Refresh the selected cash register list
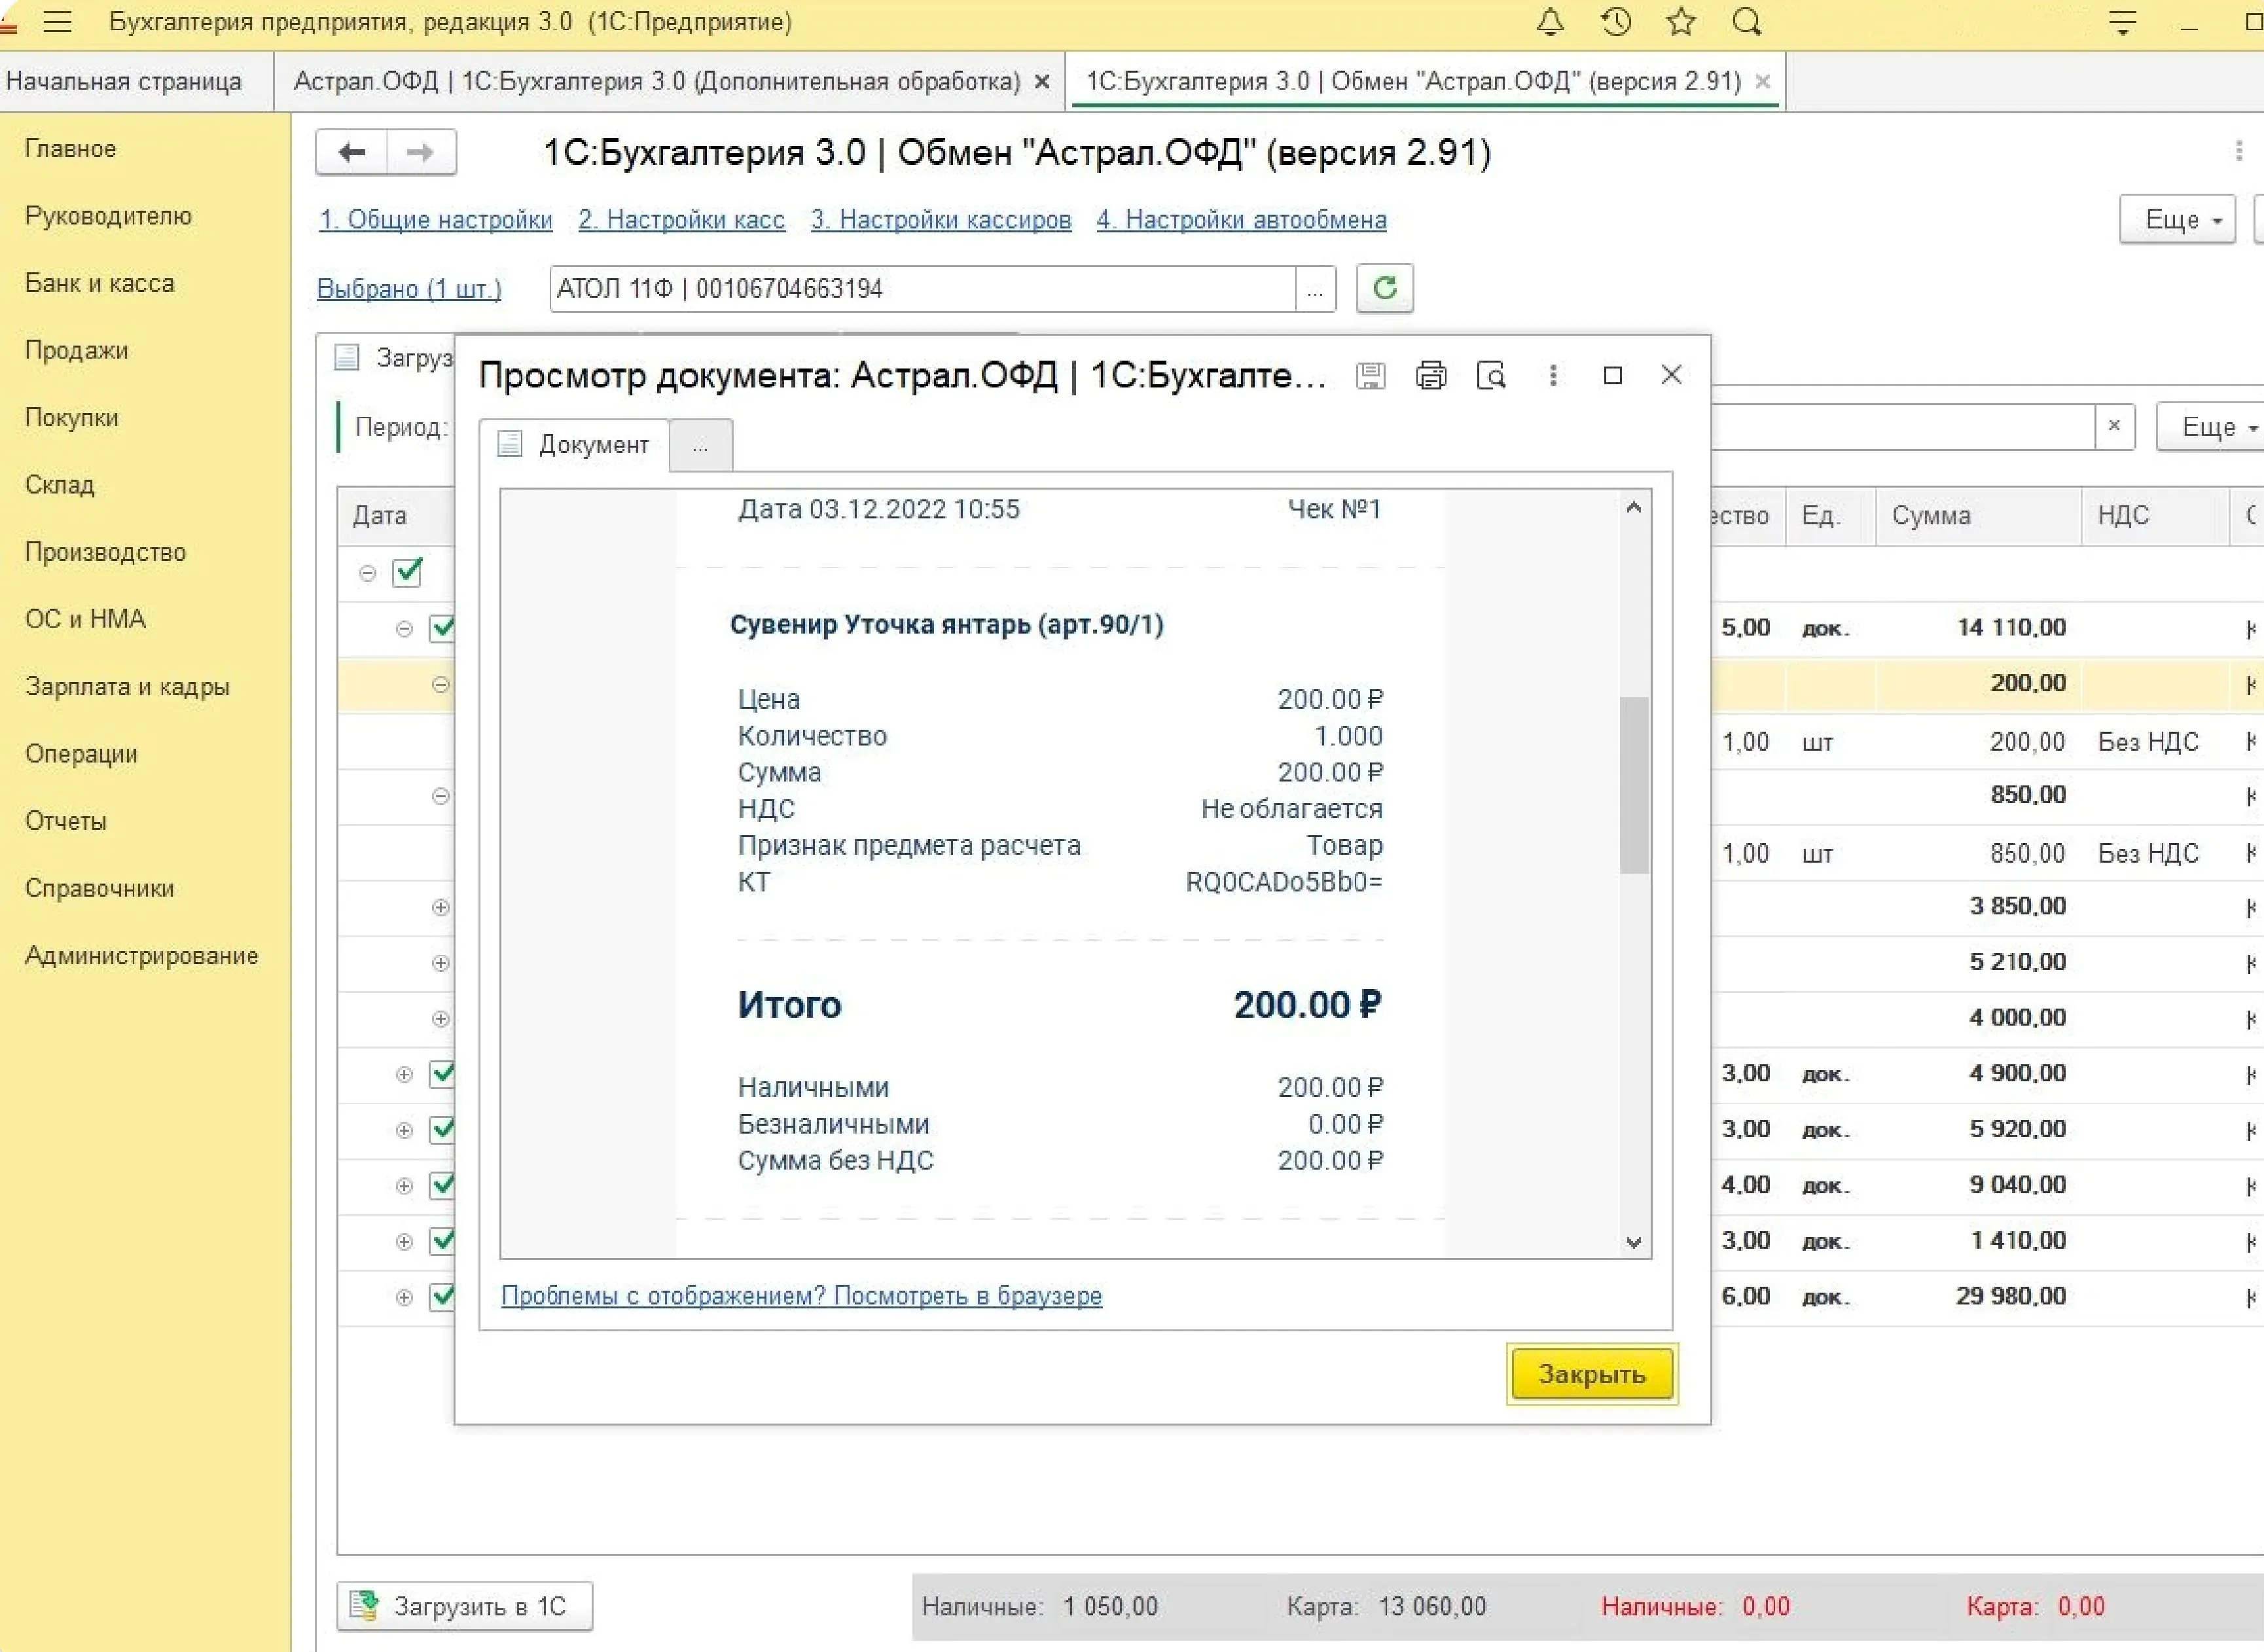Viewport: 2264px width, 1652px height. [1384, 288]
